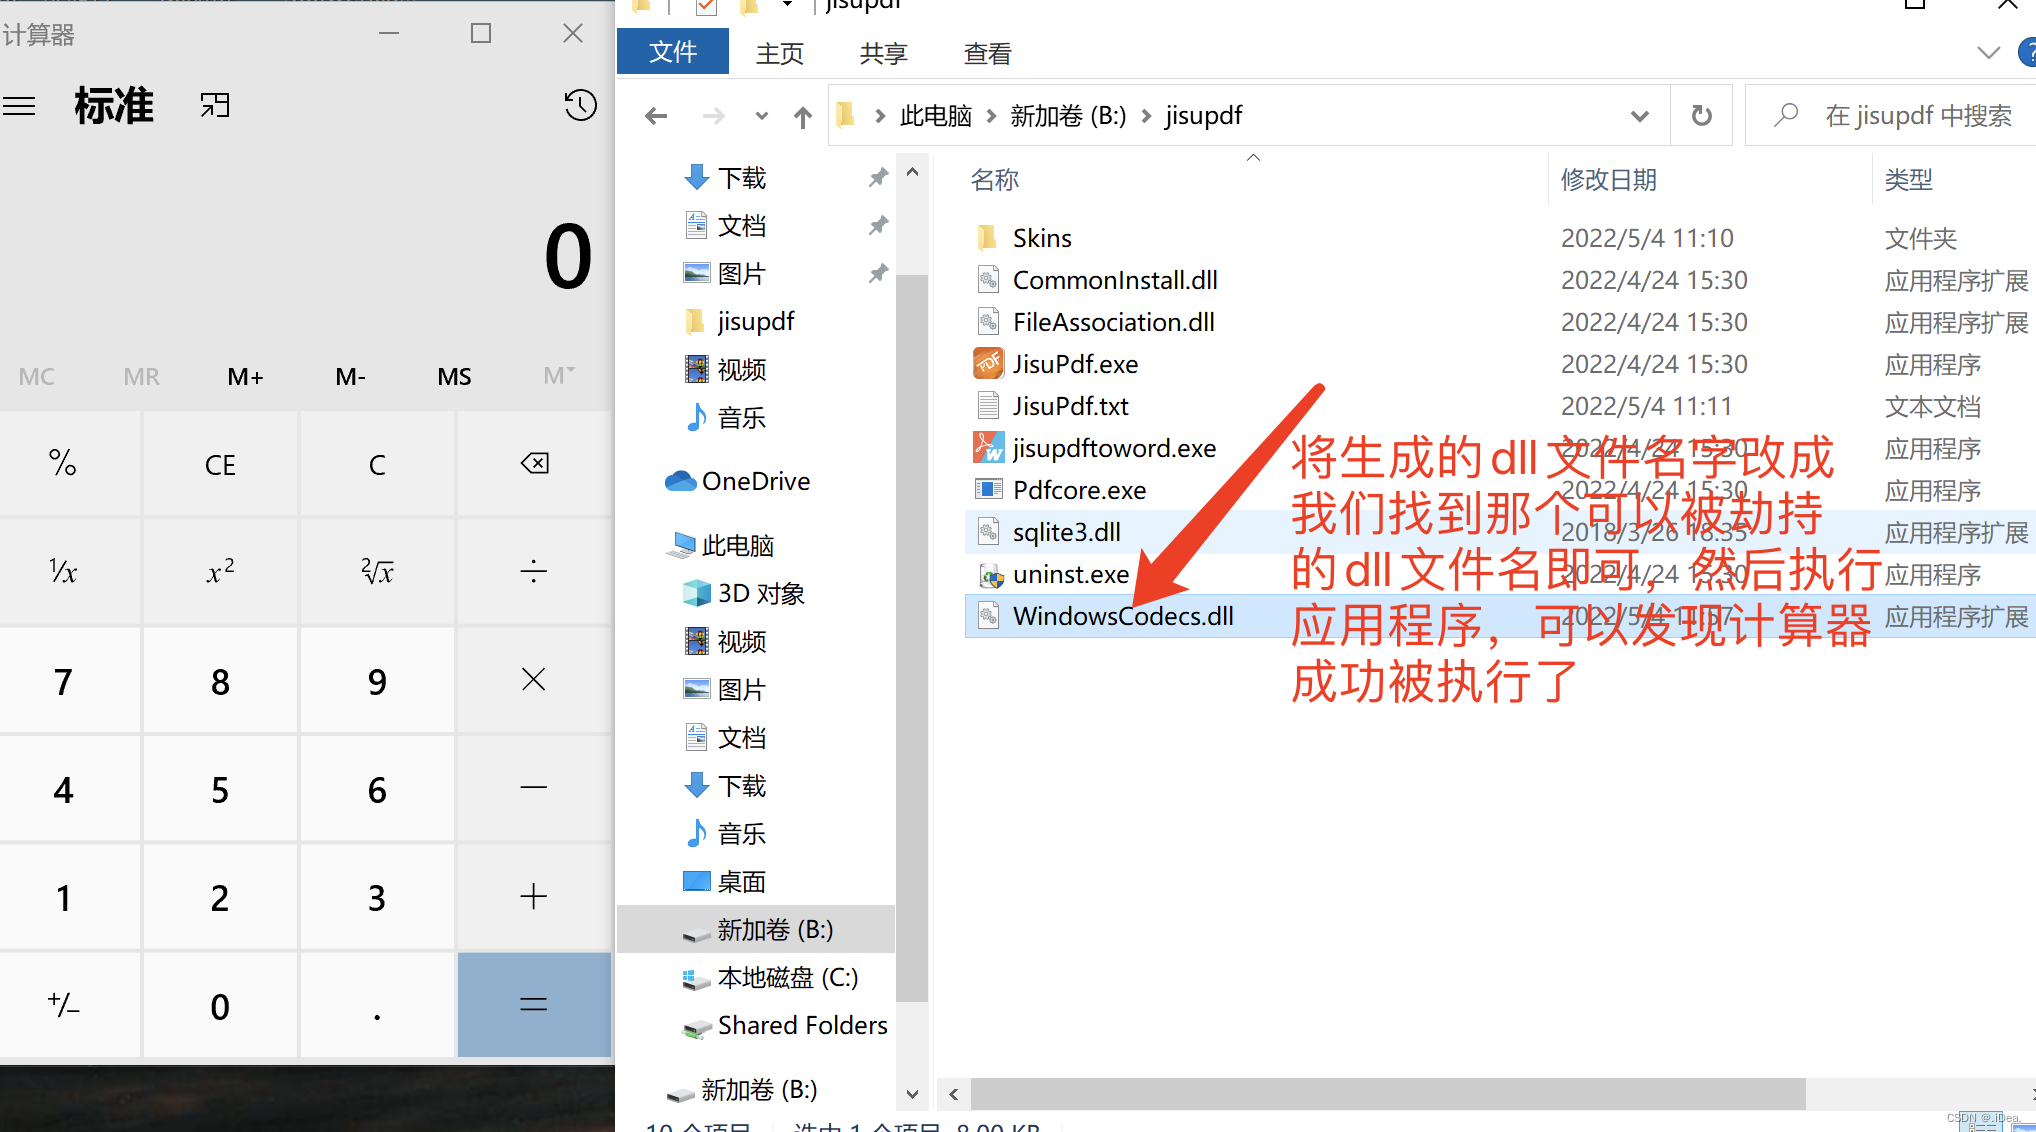Go up one folder level
The width and height of the screenshot is (2036, 1132).
tap(803, 117)
